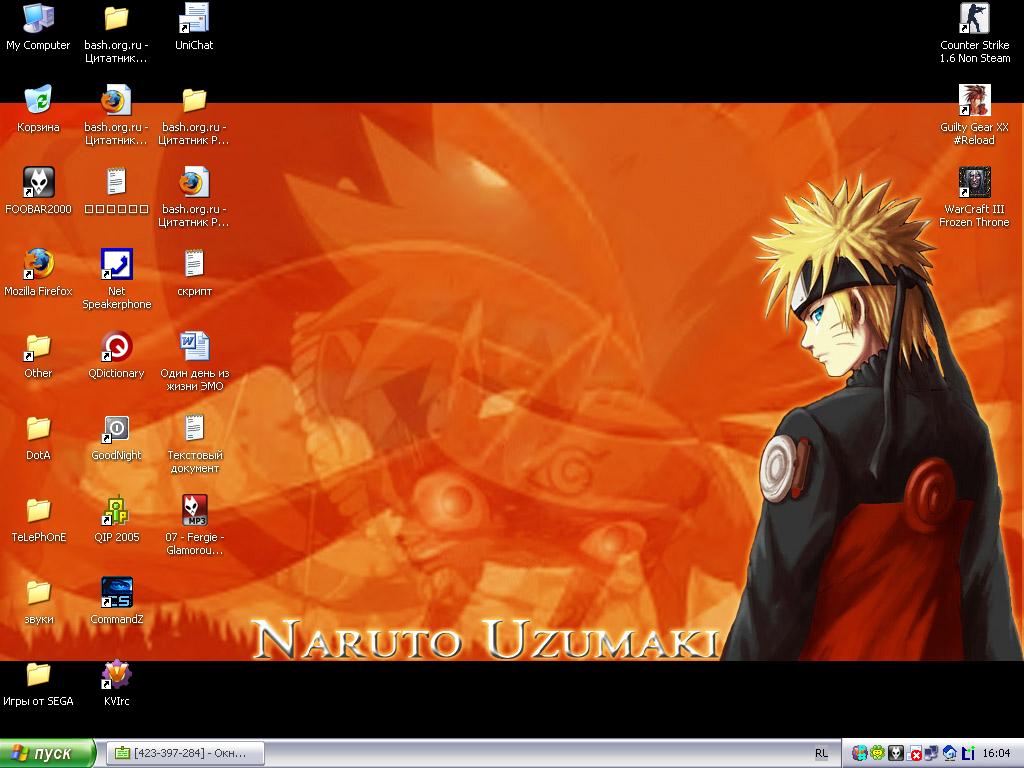The height and width of the screenshot is (768, 1024).
Task: Open the DotA folder
Action: (x=38, y=437)
